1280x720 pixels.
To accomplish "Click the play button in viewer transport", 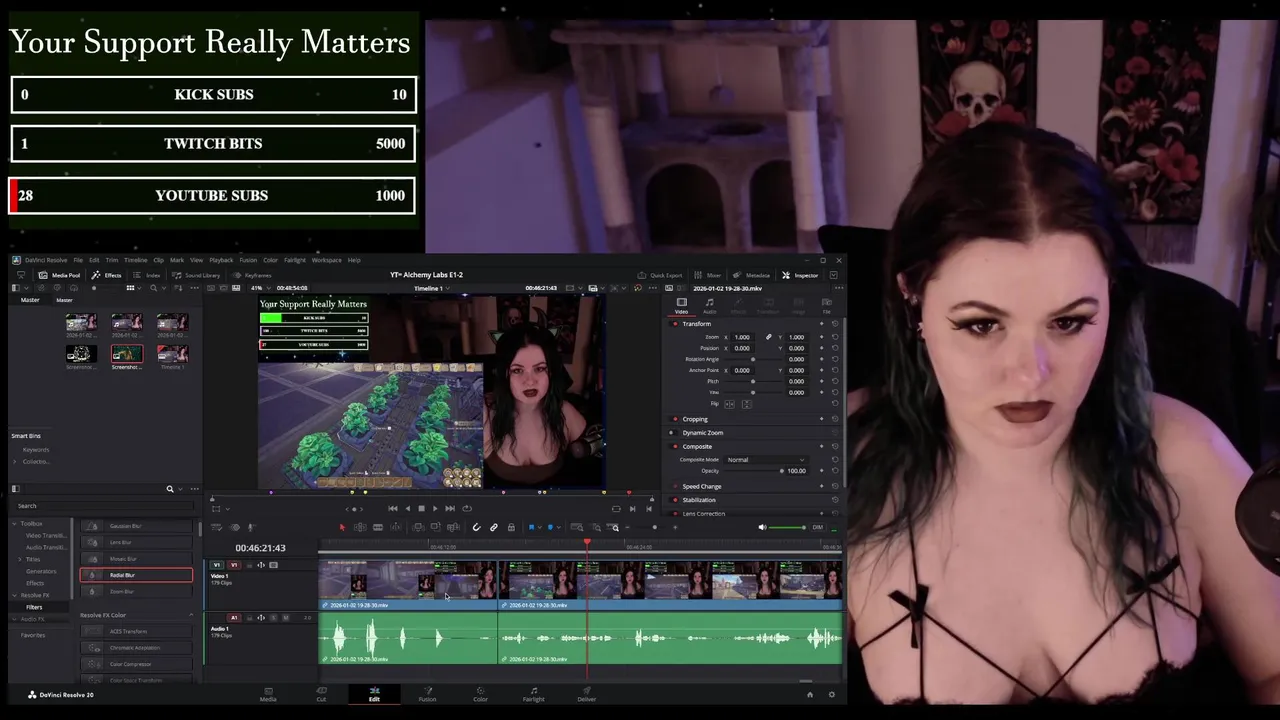I will click(434, 508).
